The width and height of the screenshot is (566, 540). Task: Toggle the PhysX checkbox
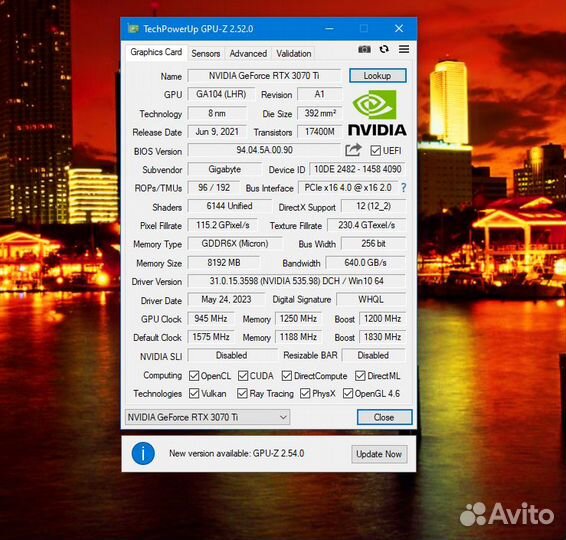(305, 393)
